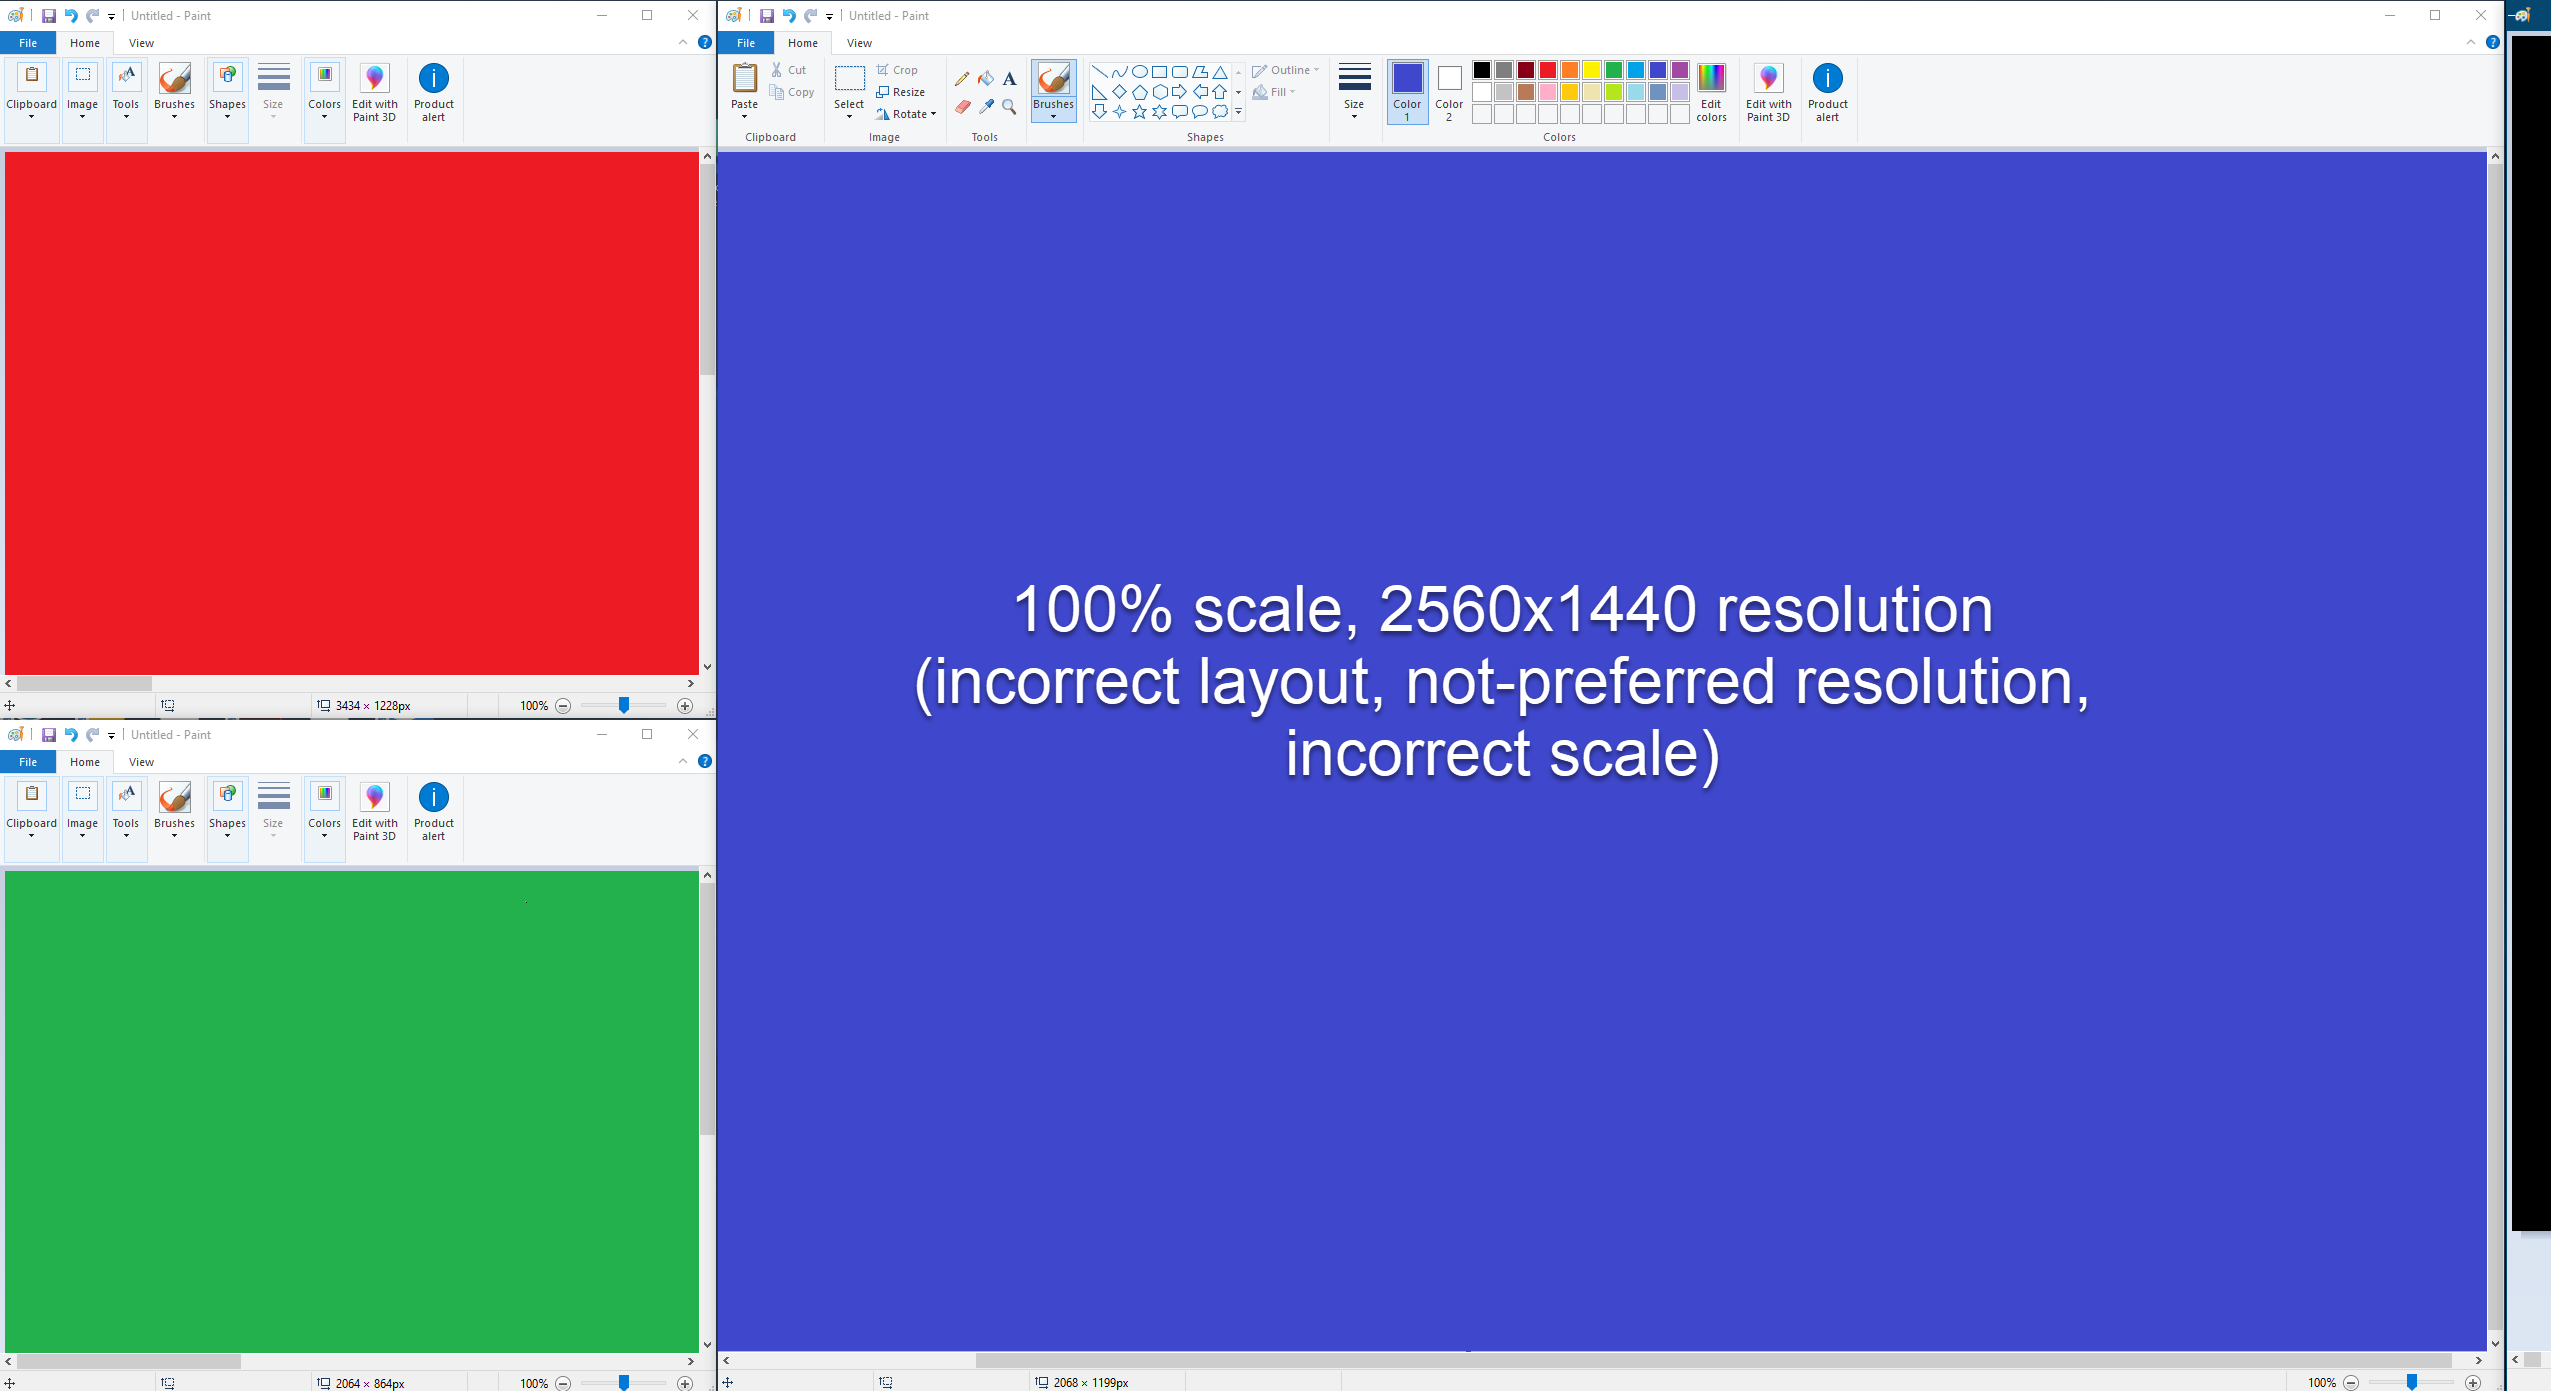Click the Save icon in the left window
This screenshot has width=2551, height=1391.
coord(49,15)
